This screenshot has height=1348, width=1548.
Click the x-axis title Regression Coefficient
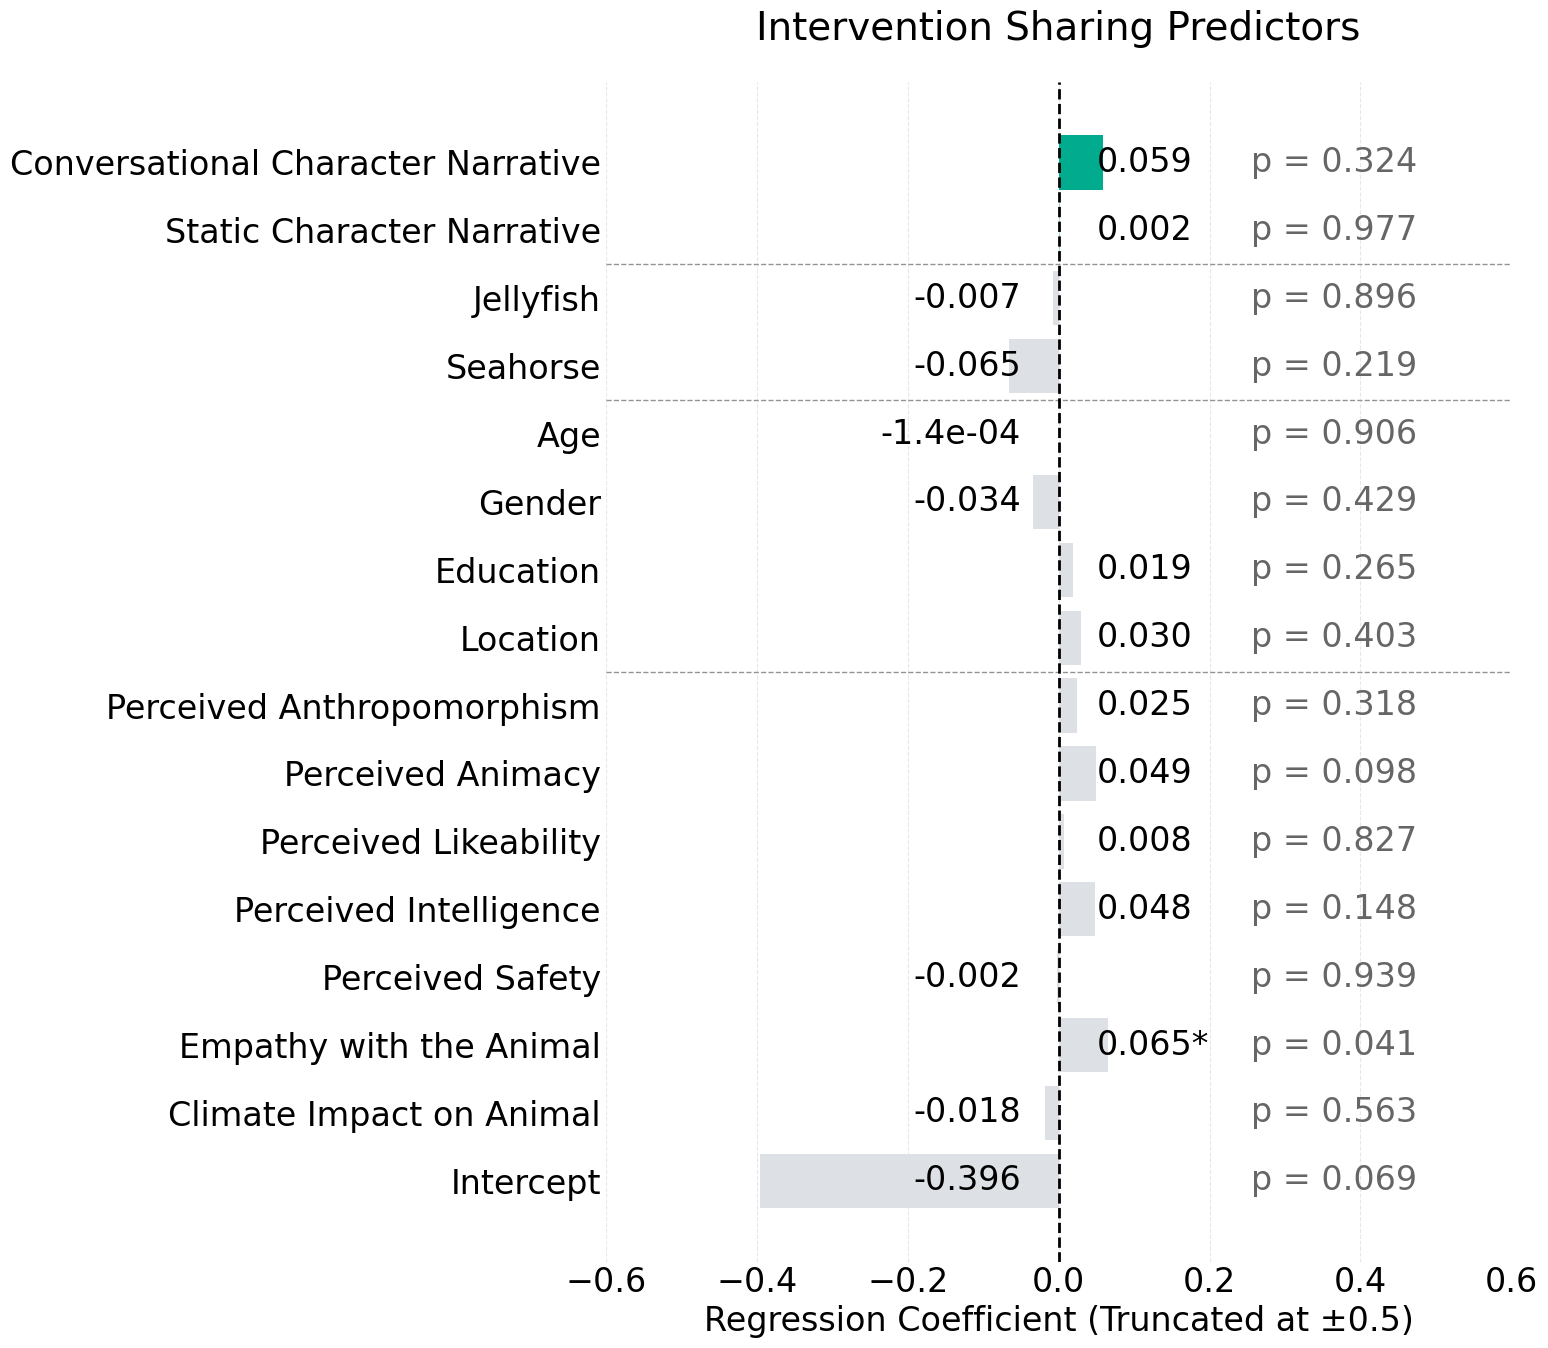[x=1057, y=1319]
